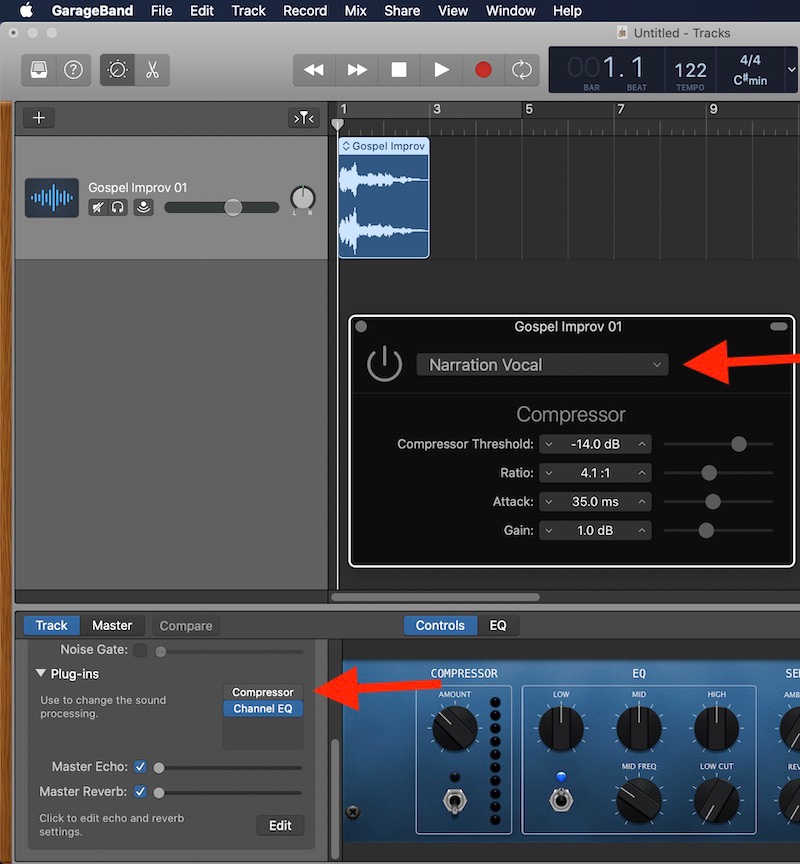Open the Narration Vocal preset dropdown
The width and height of the screenshot is (800, 864).
tap(542, 365)
